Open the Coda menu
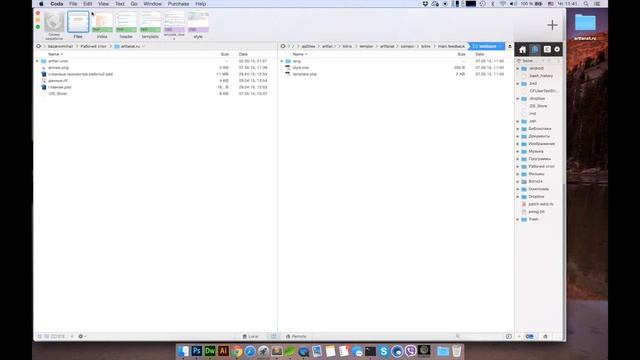The height and width of the screenshot is (360, 640). tap(57, 4)
